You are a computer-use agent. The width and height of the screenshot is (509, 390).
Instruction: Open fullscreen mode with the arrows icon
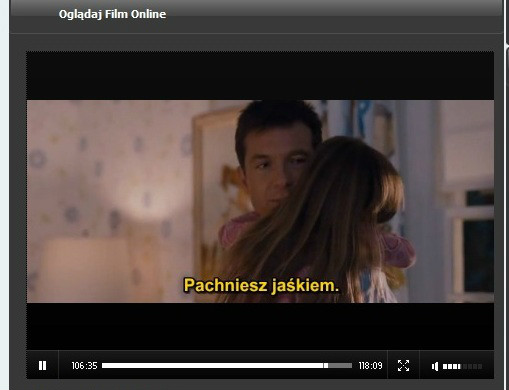coord(403,366)
